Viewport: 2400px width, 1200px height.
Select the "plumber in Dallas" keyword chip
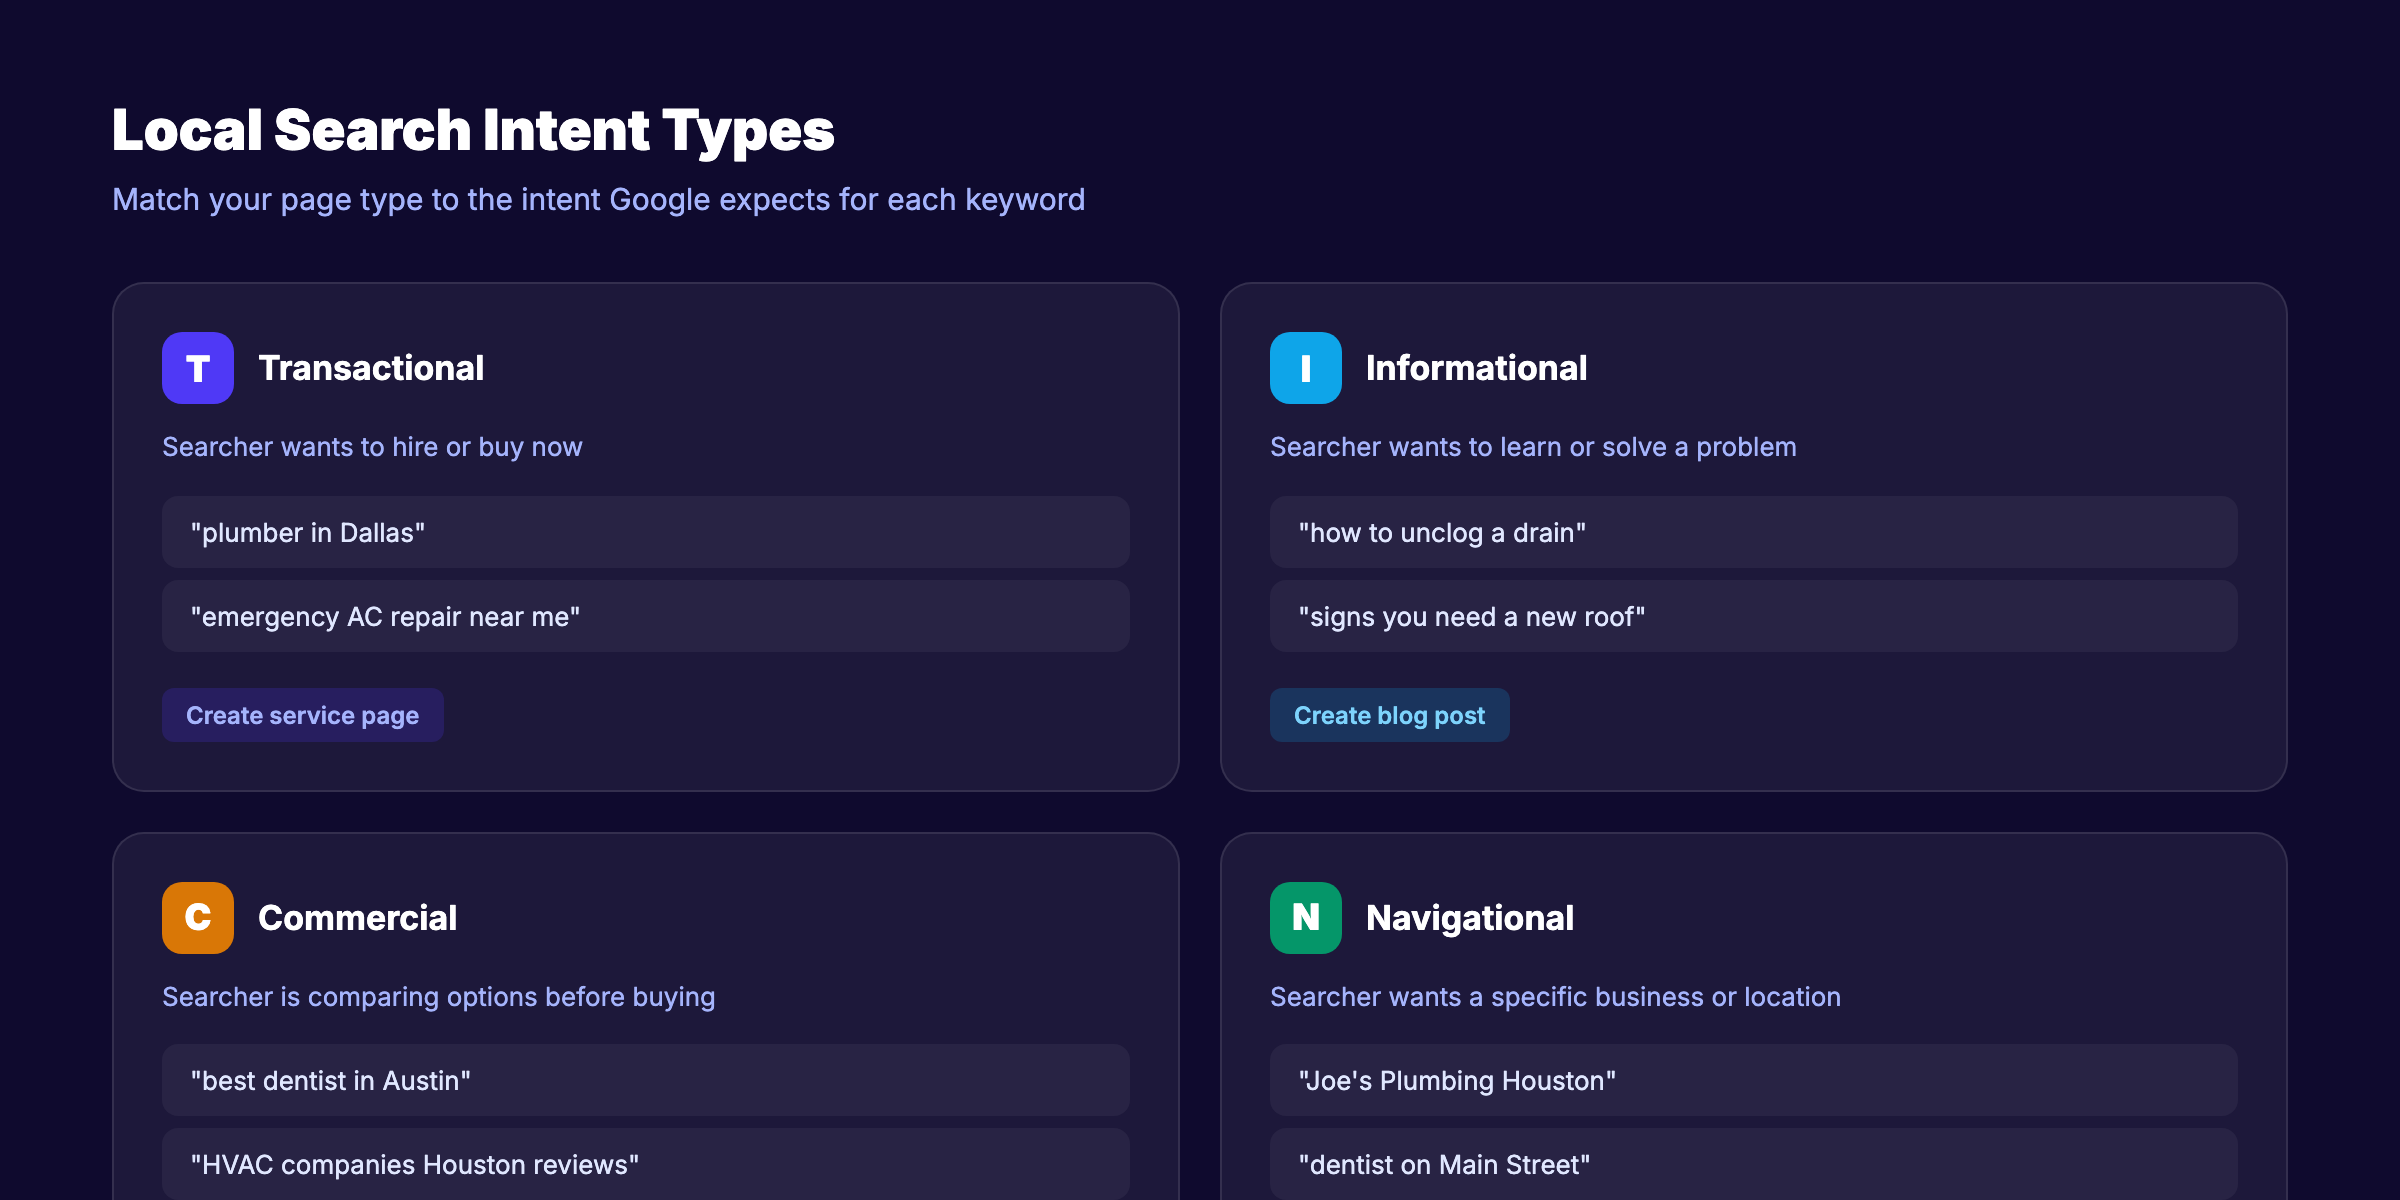point(645,532)
